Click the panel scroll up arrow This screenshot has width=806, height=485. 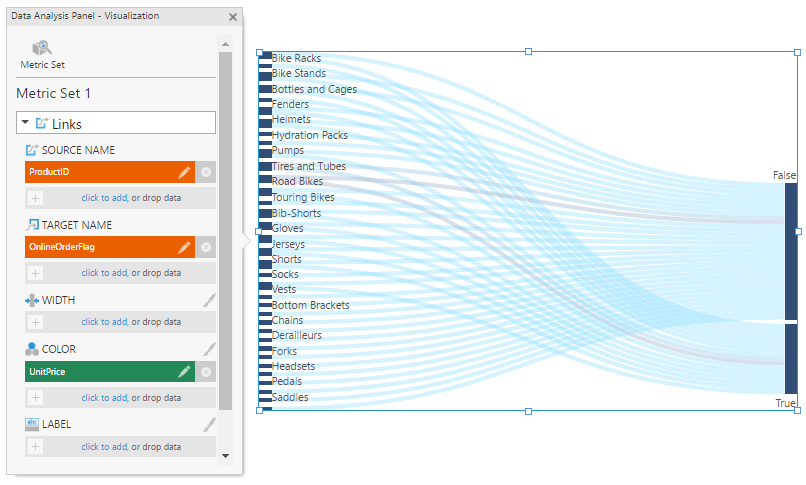pyautogui.click(x=225, y=44)
